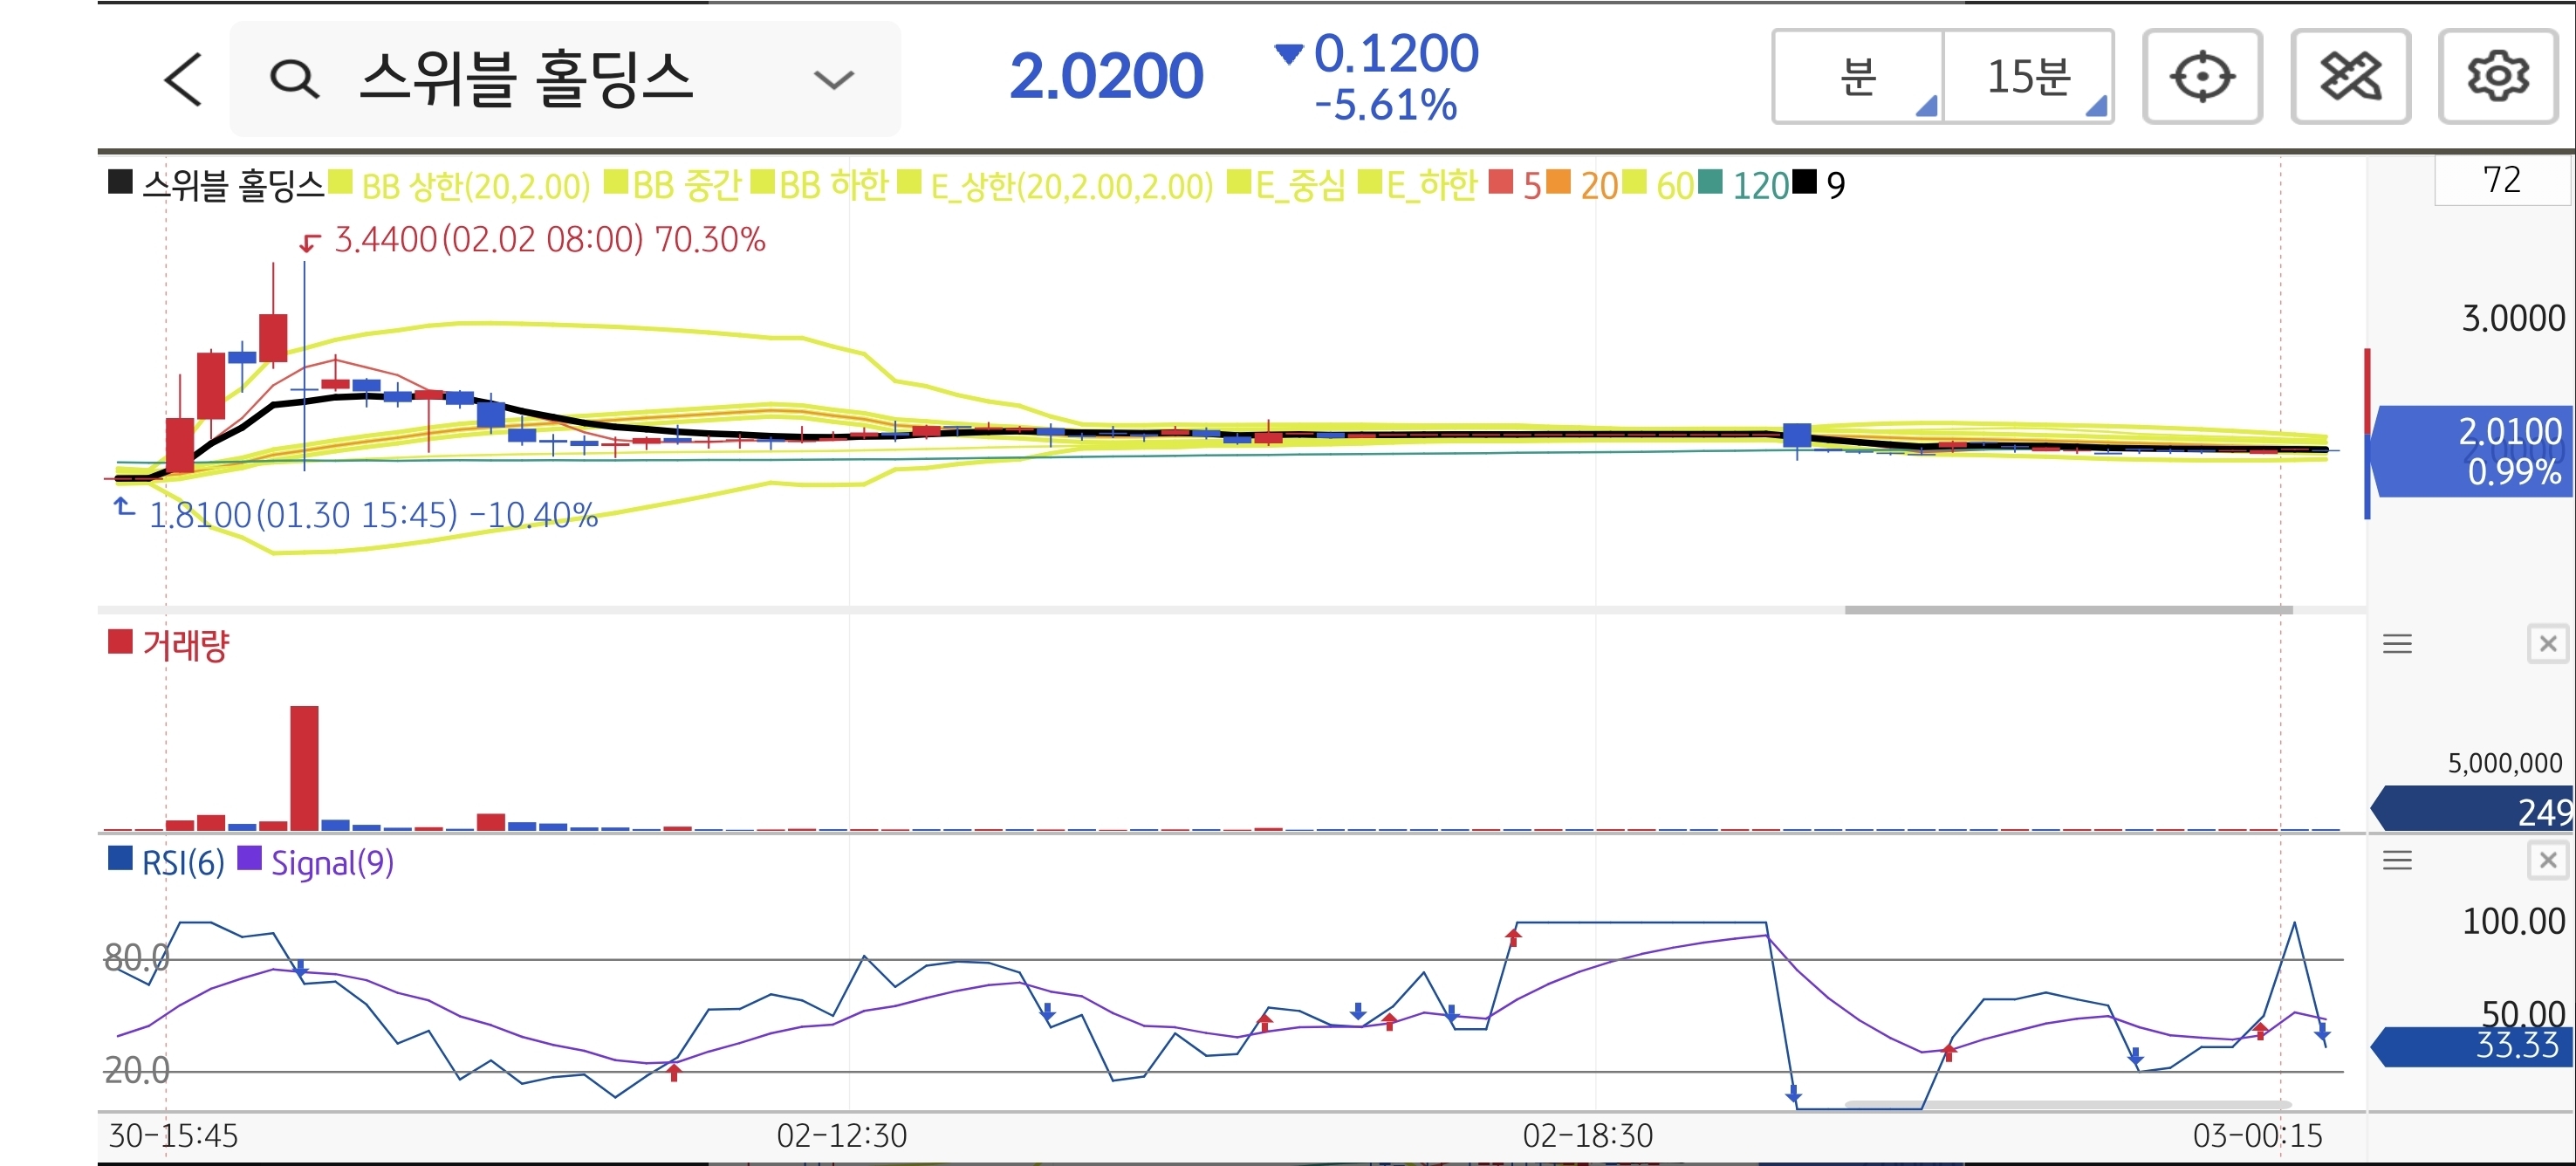
Task: Click the 120 moving average color swatch
Action: 1710,183
